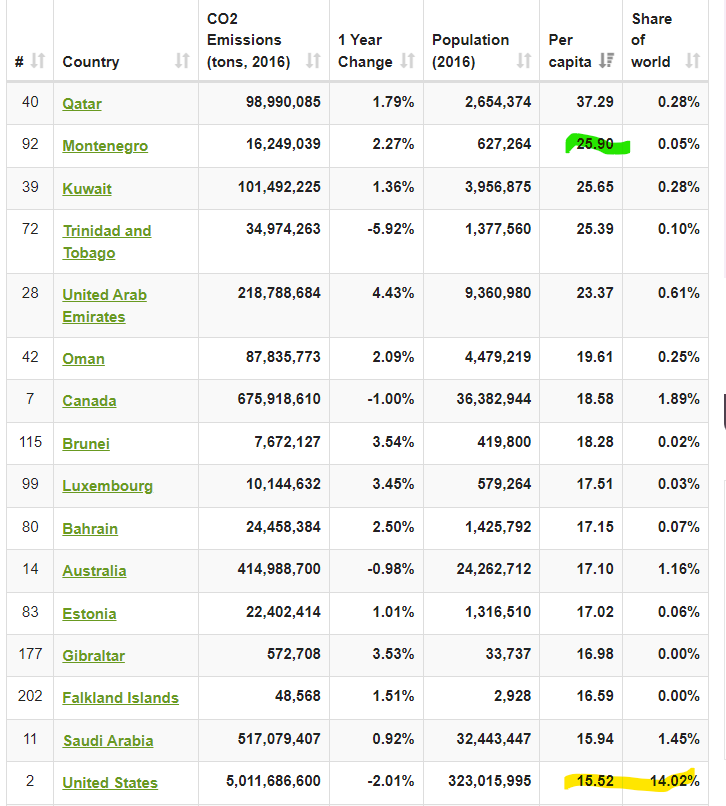Open the Gibraltar link
The image size is (726, 806).
tap(94, 656)
